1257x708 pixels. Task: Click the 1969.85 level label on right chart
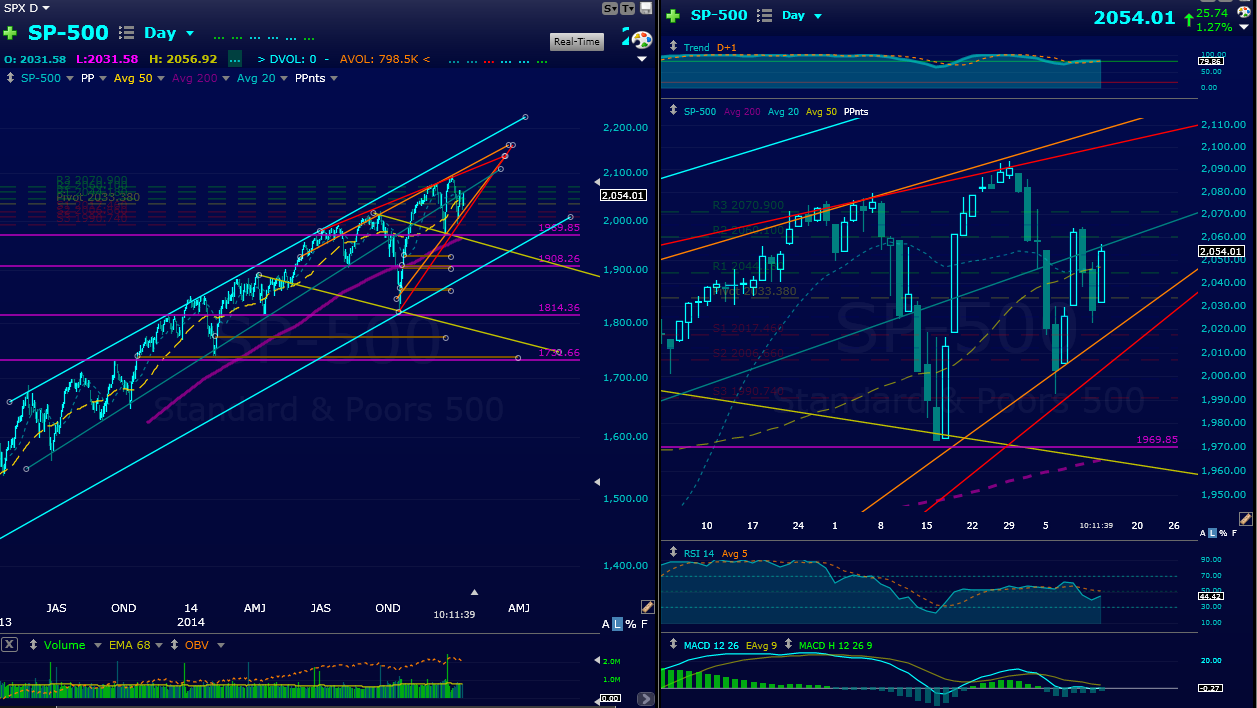click(x=1157, y=440)
